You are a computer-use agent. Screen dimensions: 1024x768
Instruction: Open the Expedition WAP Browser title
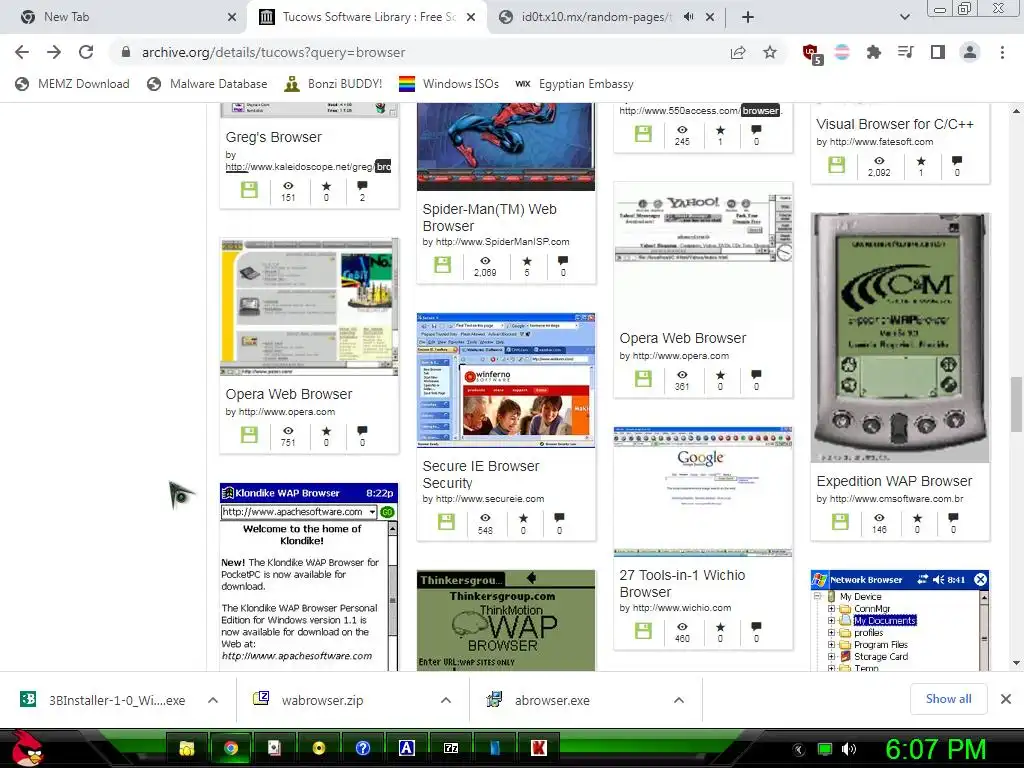[x=894, y=481]
